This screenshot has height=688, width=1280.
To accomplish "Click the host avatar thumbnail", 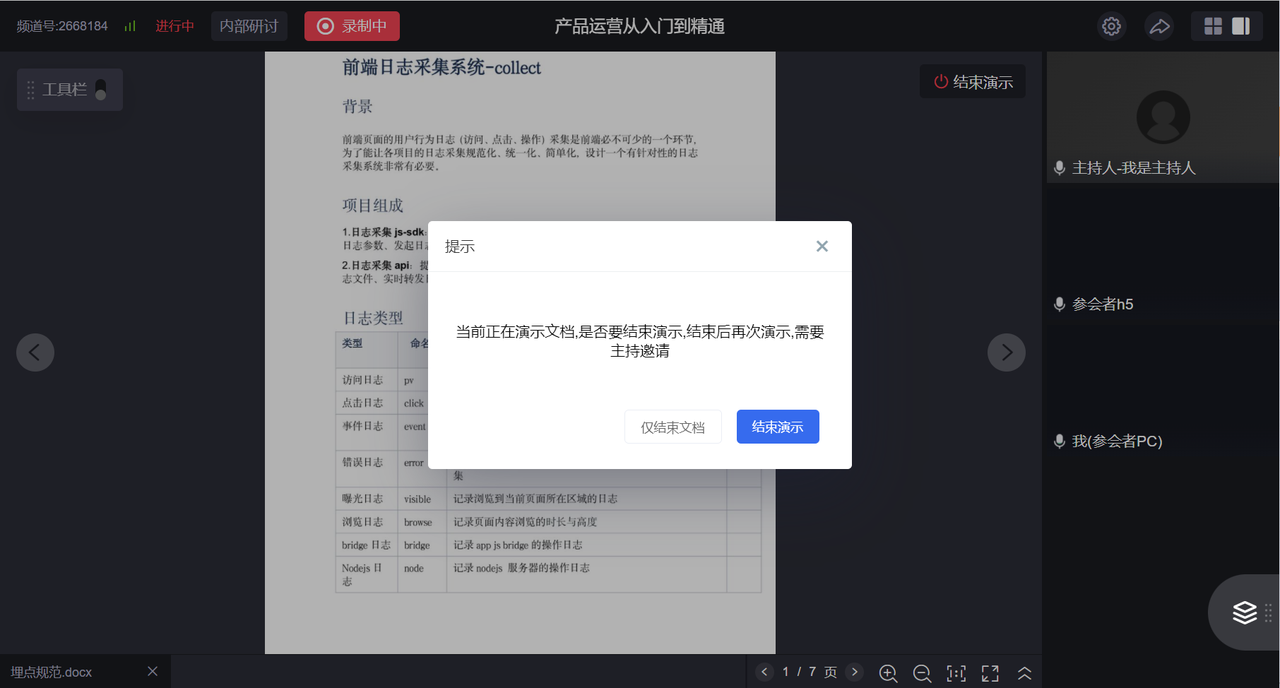I will coord(1163,117).
